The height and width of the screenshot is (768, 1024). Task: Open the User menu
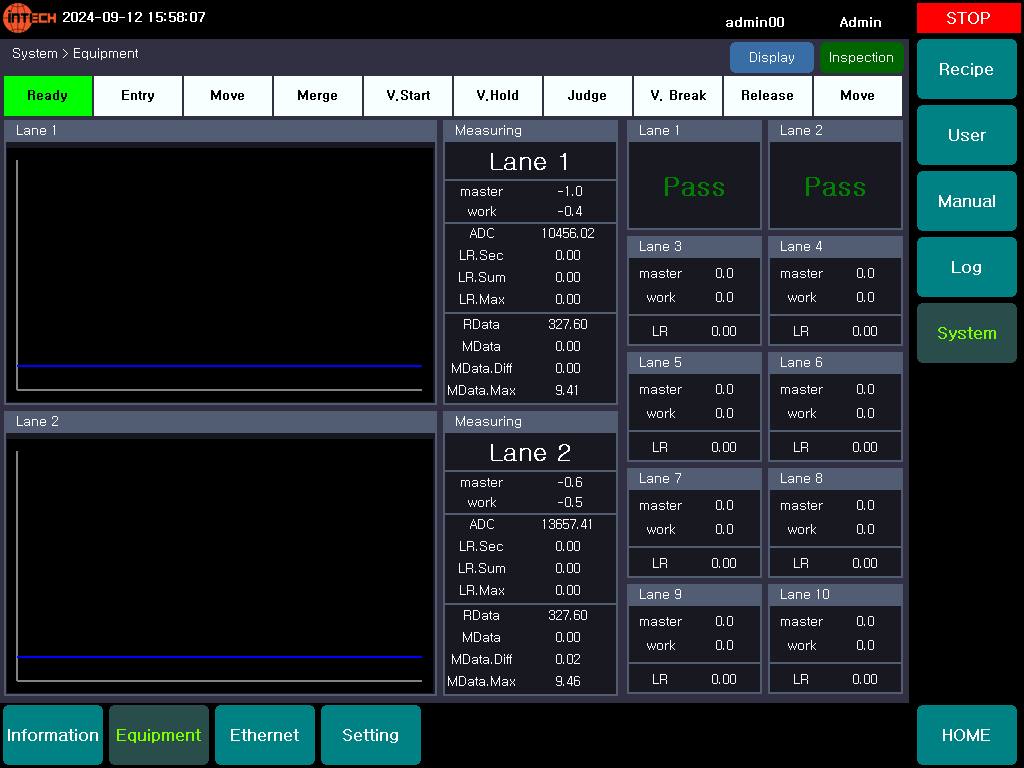[x=967, y=135]
